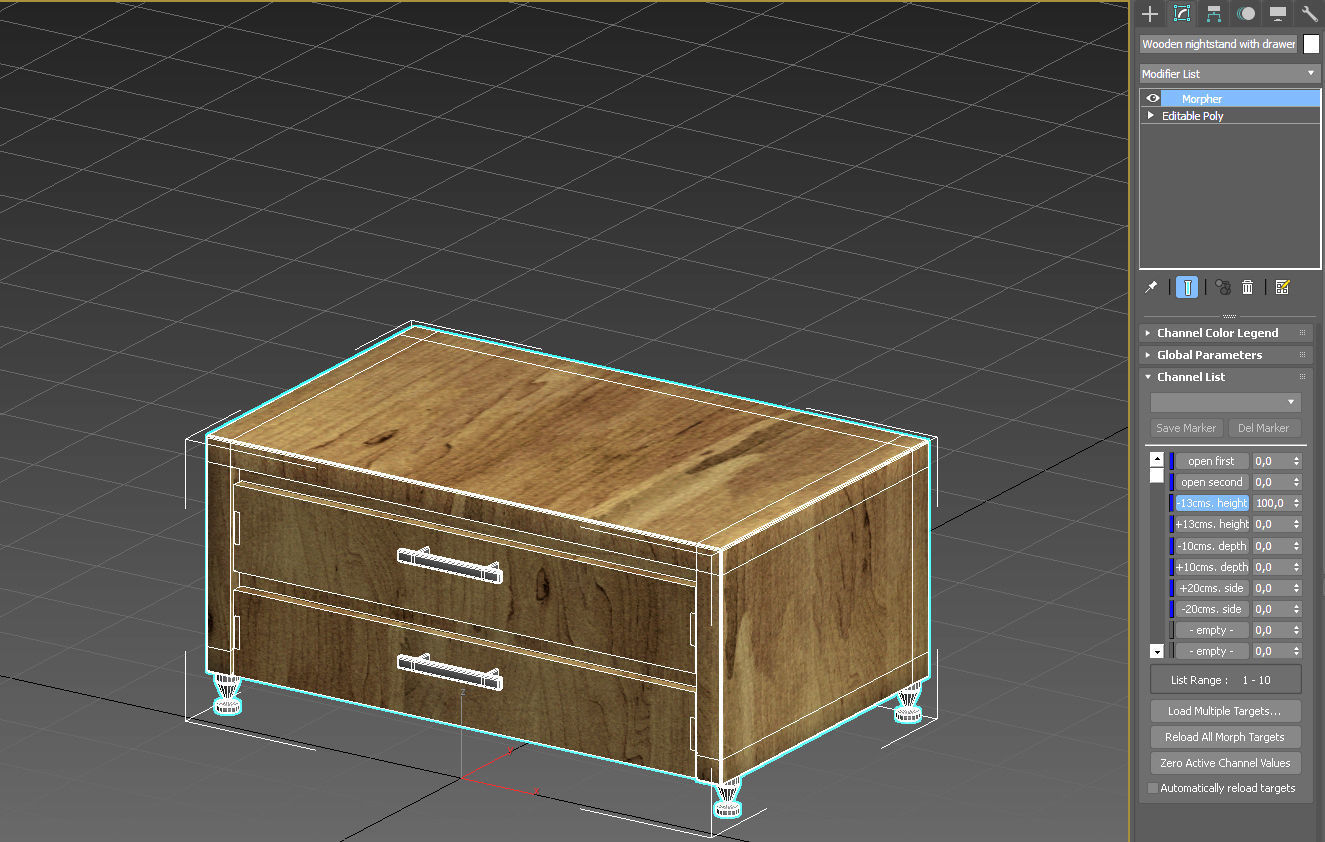Open the Utilities wrench panel tab
The height and width of the screenshot is (842, 1325).
click(x=1309, y=14)
